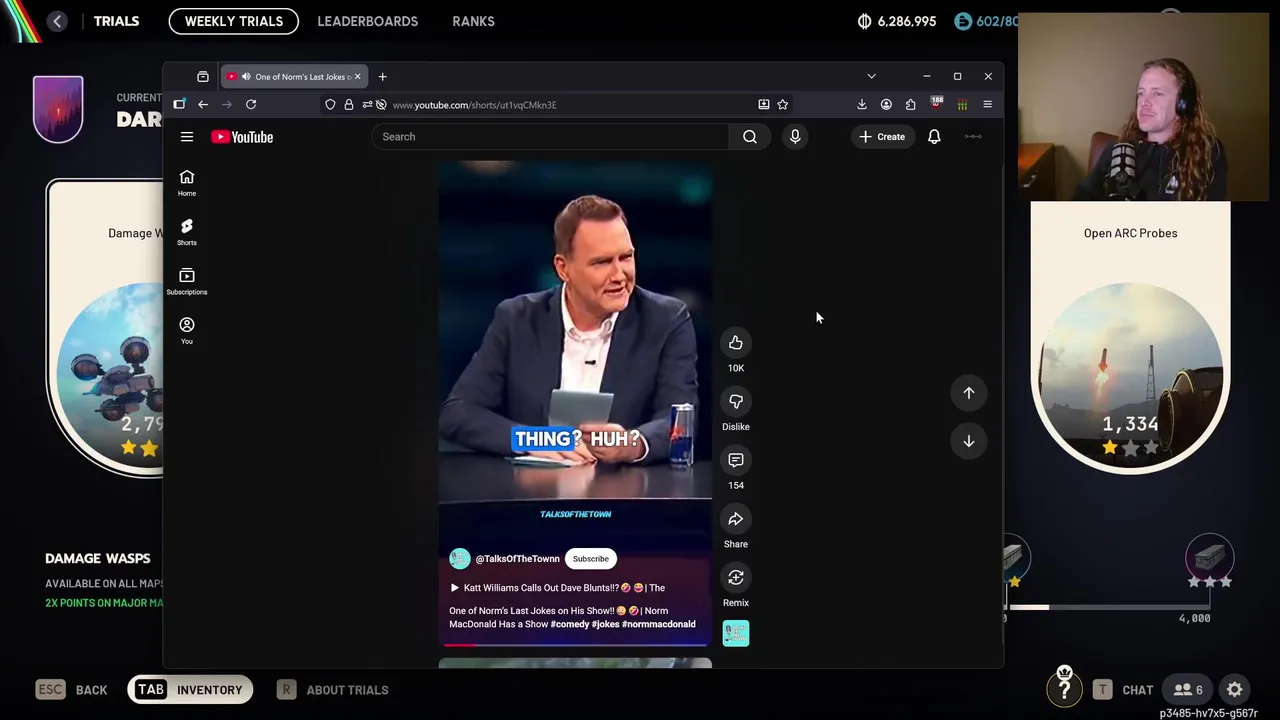
Task: Dislike the short
Action: (x=736, y=401)
